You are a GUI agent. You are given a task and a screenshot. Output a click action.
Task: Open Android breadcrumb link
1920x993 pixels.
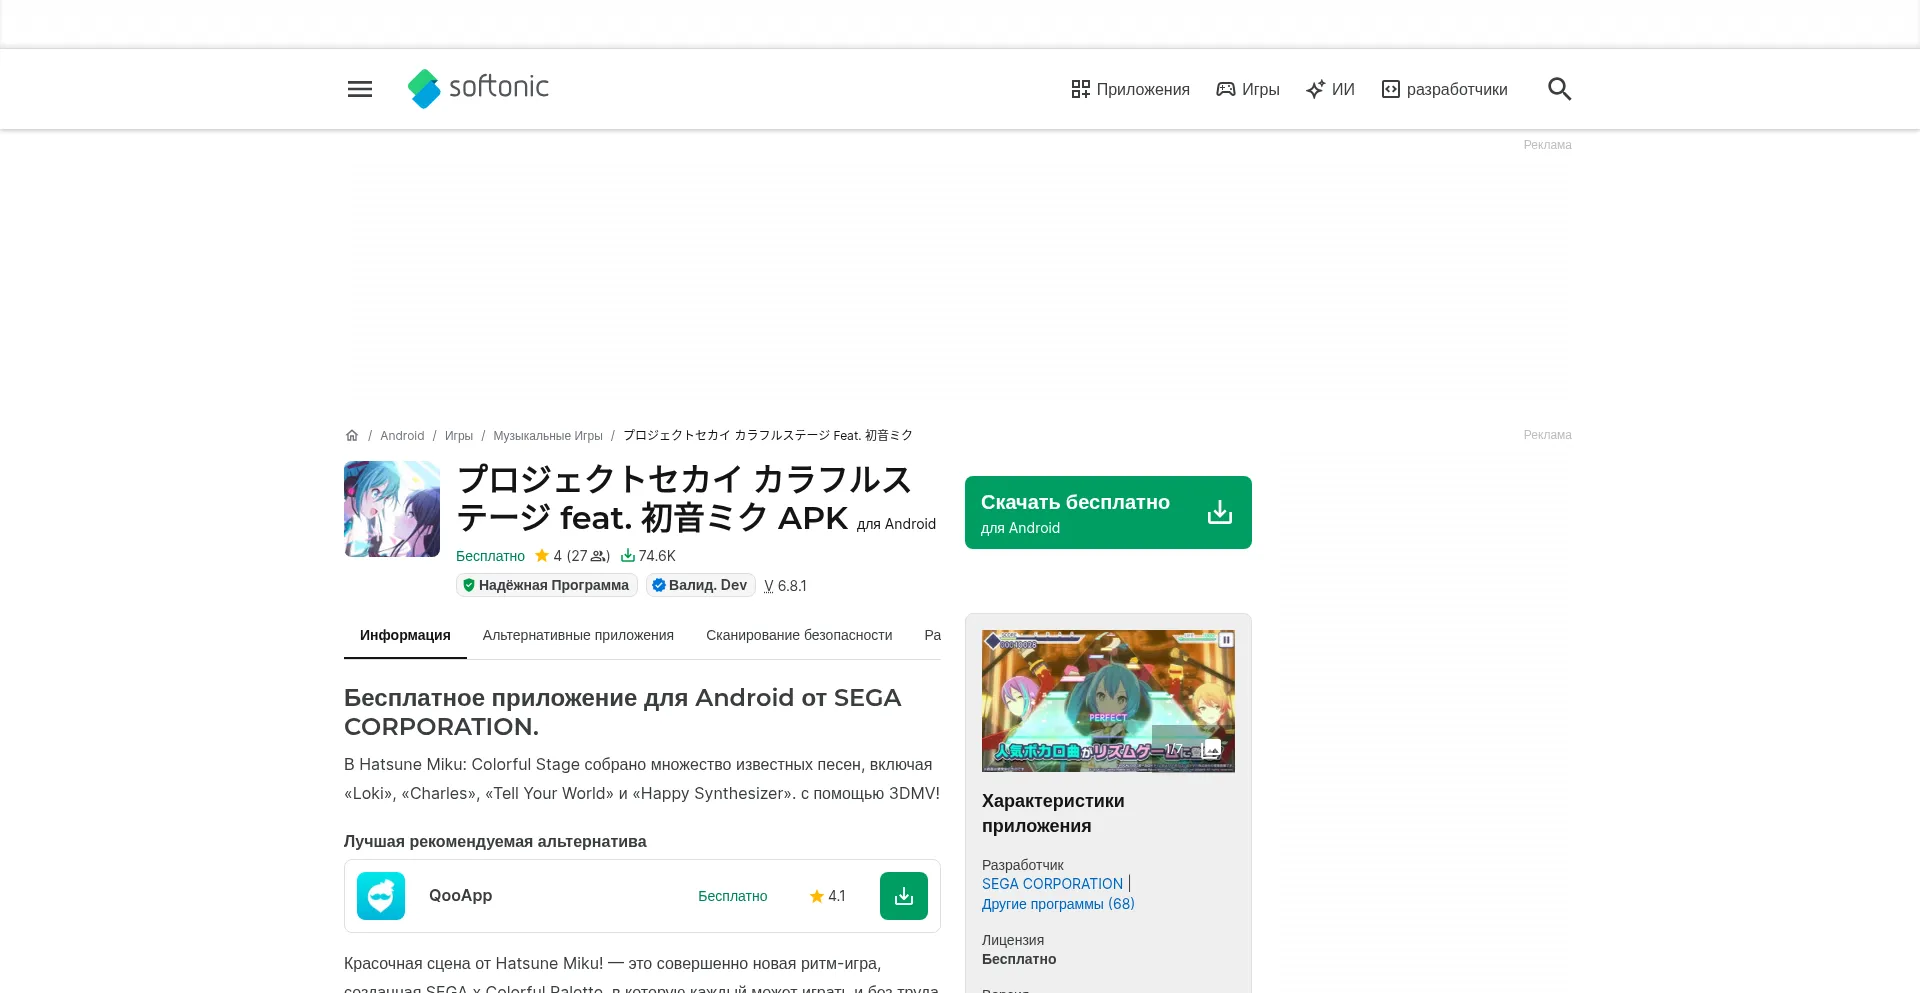402,436
